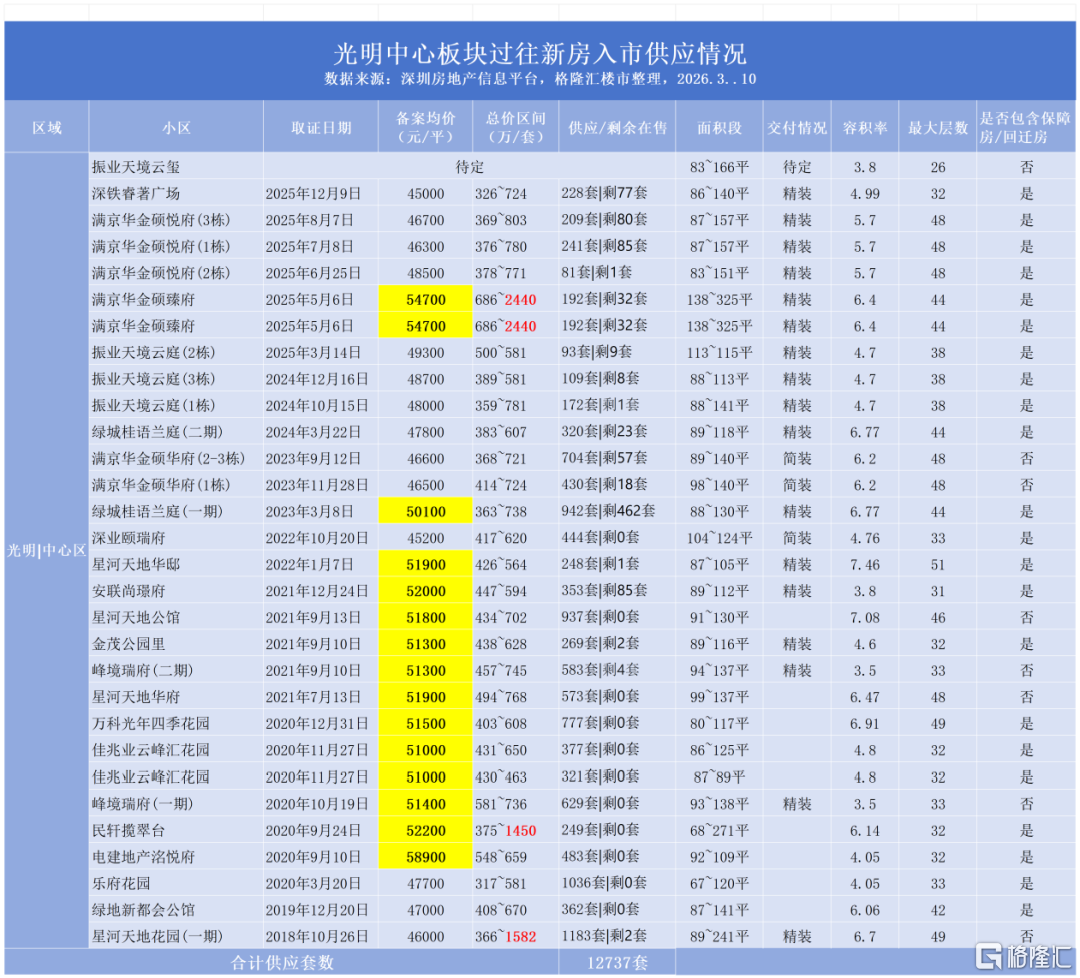Click the table title 光明中心板块过往新房入市供应情况
Screen dimensions: 1080x978
tap(540, 53)
